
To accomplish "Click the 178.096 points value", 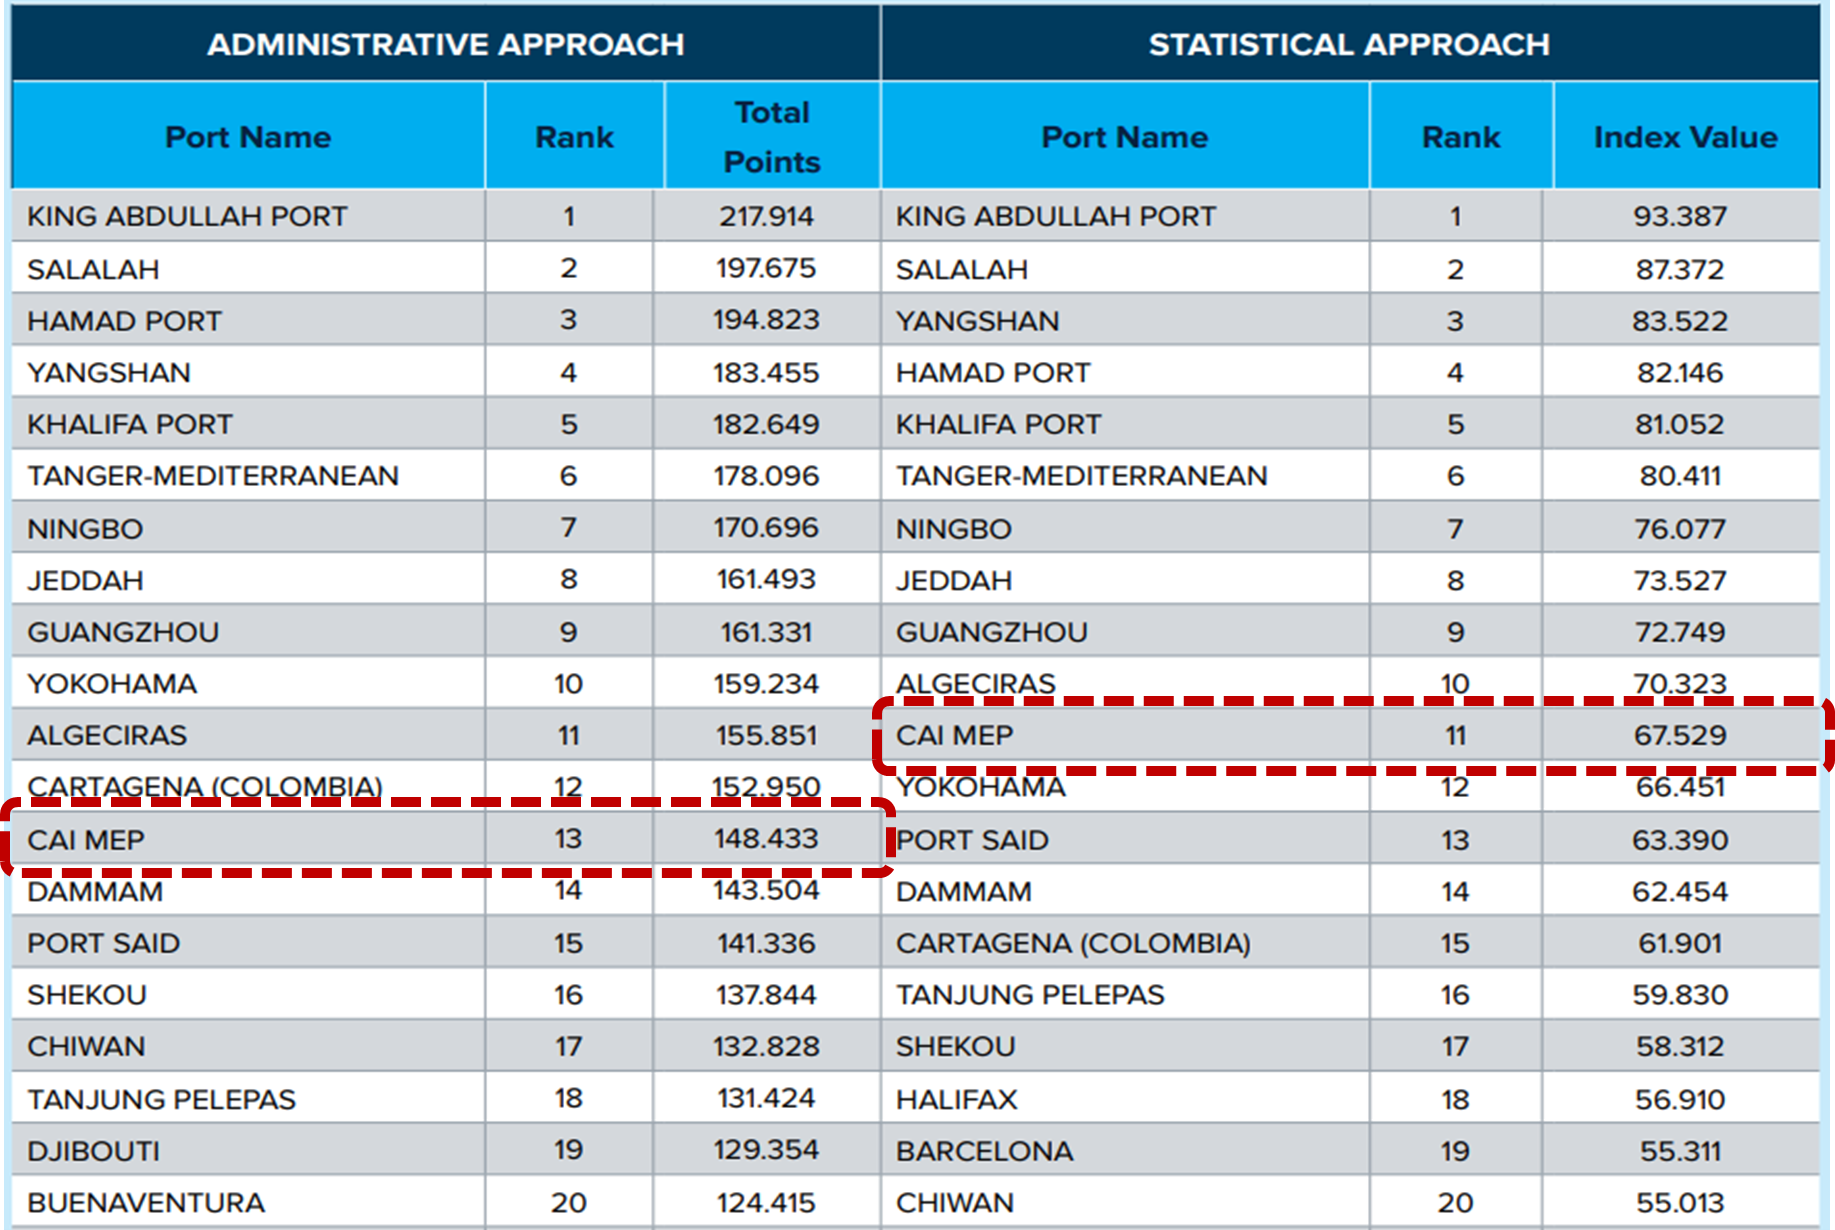I will [x=766, y=476].
